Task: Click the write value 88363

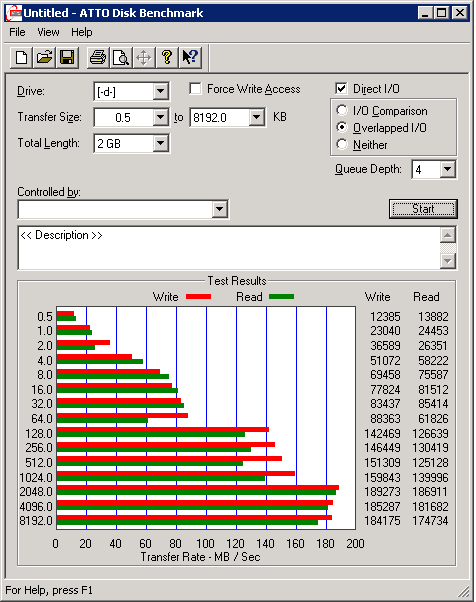Action: (385, 419)
